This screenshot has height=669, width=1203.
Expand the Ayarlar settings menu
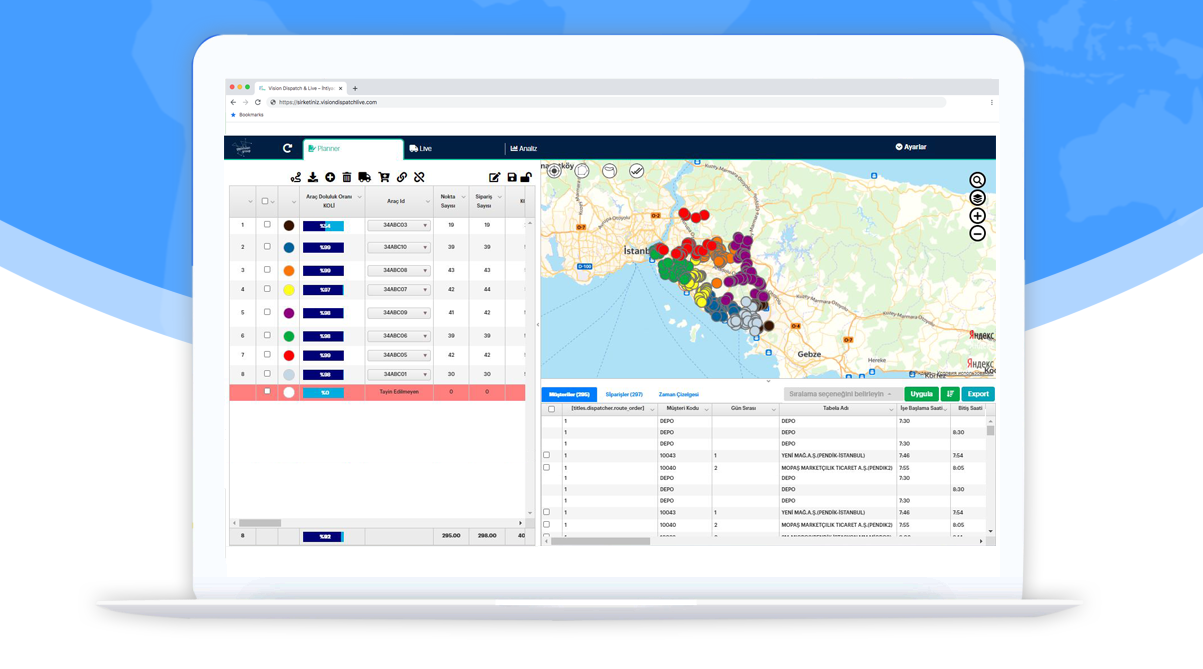[x=911, y=147]
